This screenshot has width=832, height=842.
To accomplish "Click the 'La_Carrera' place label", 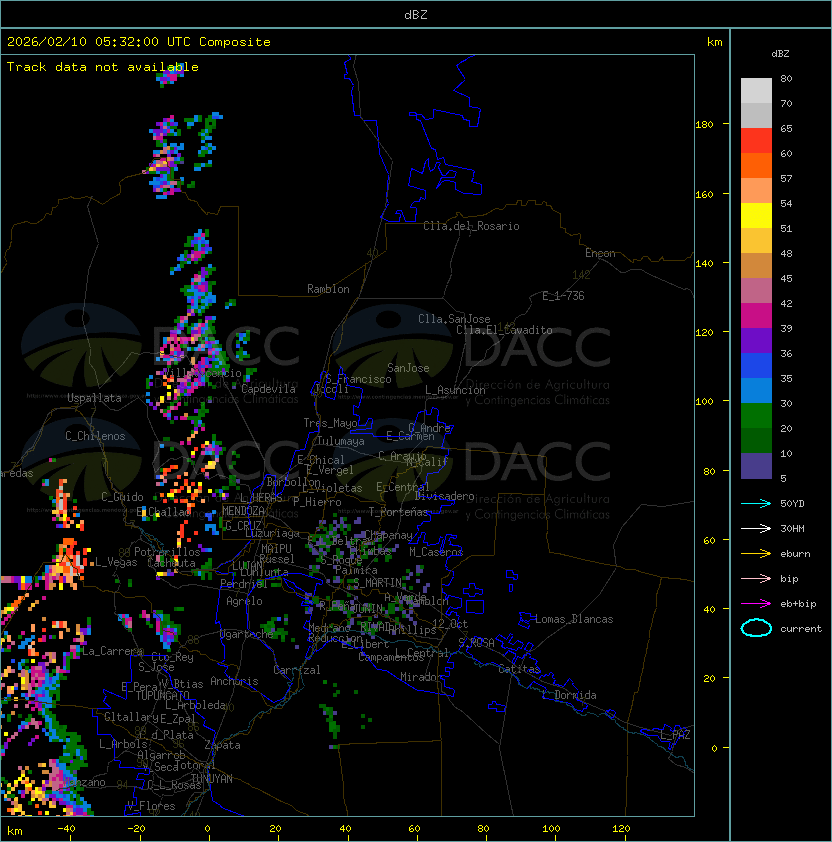I will tap(112, 651).
